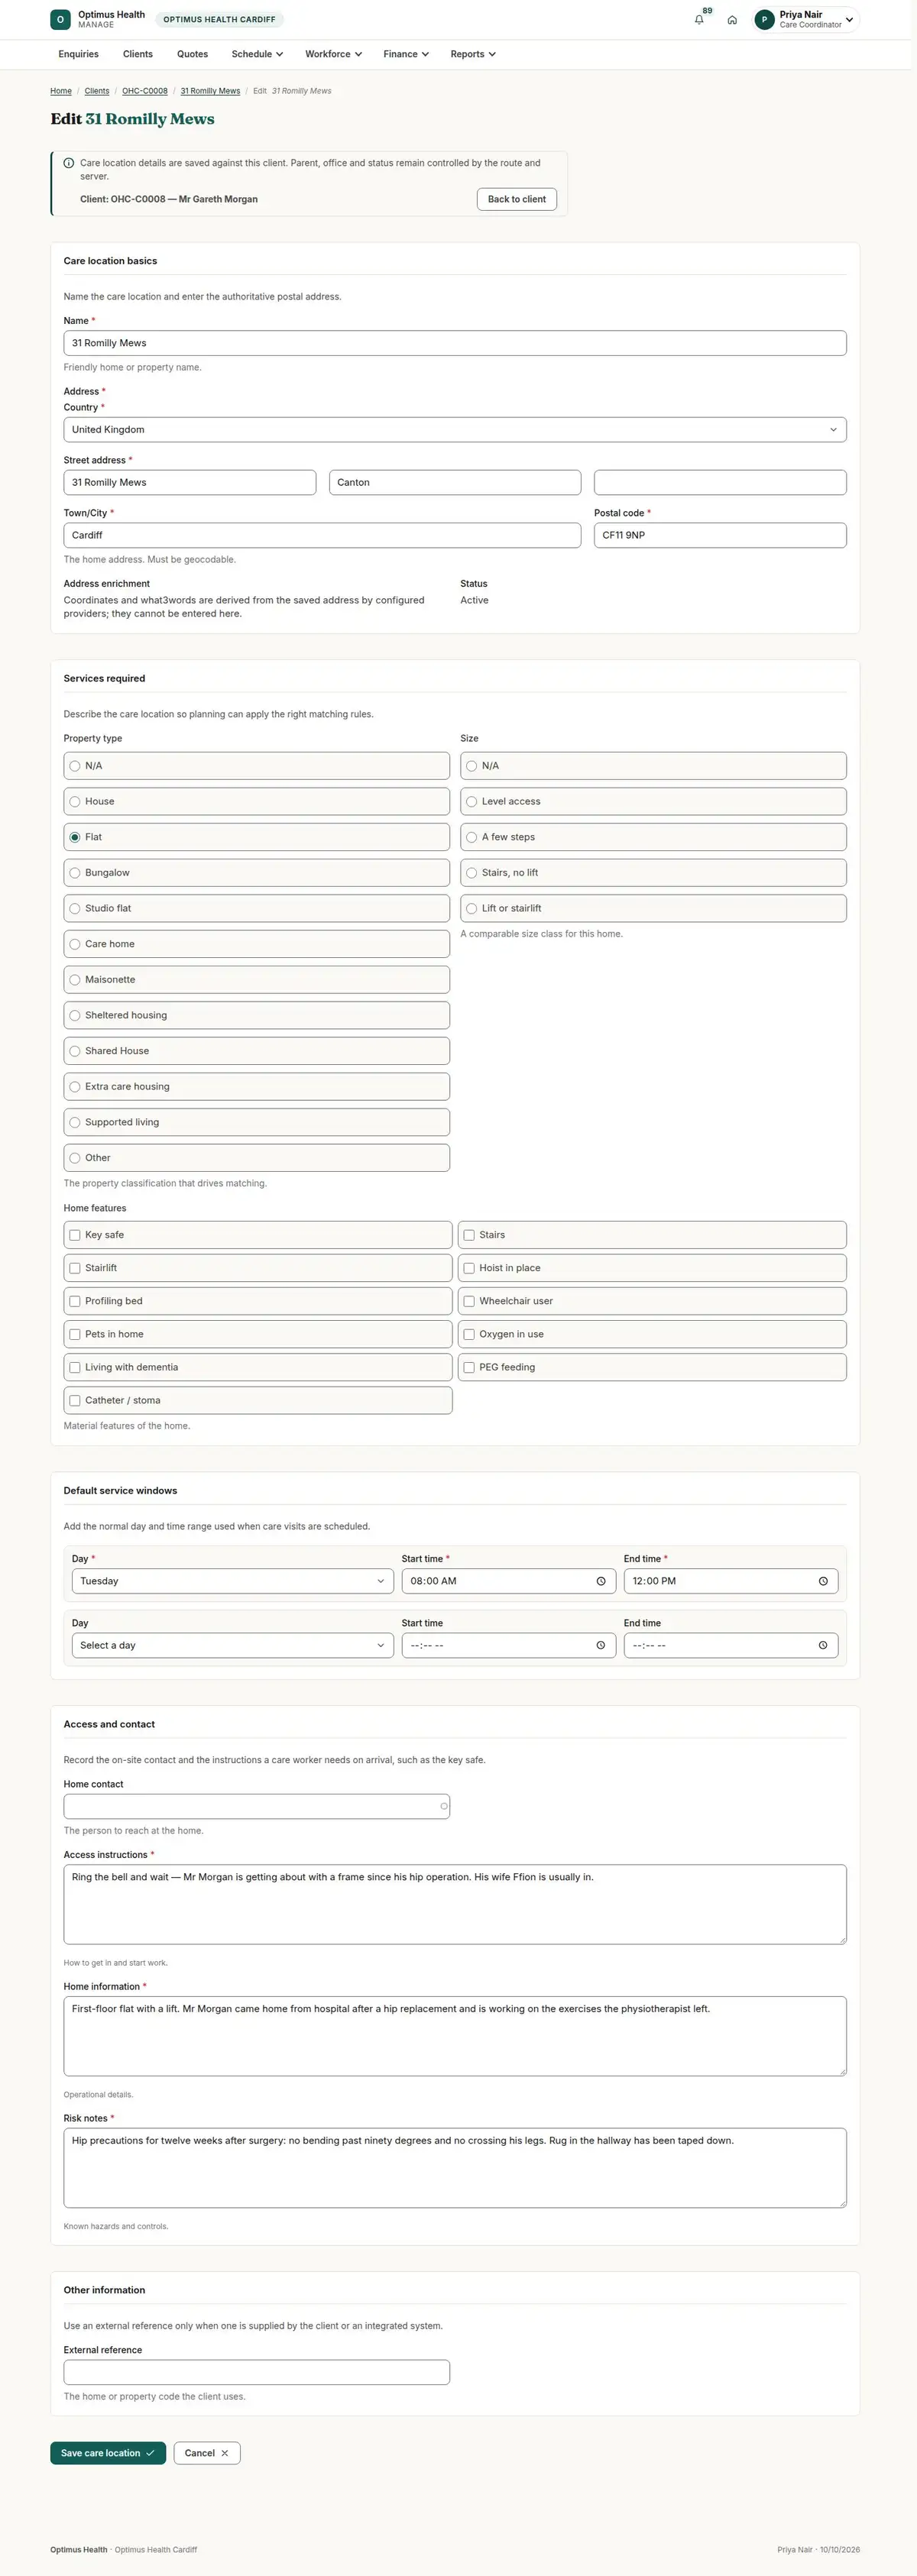Open the Finance menu

click(x=406, y=54)
